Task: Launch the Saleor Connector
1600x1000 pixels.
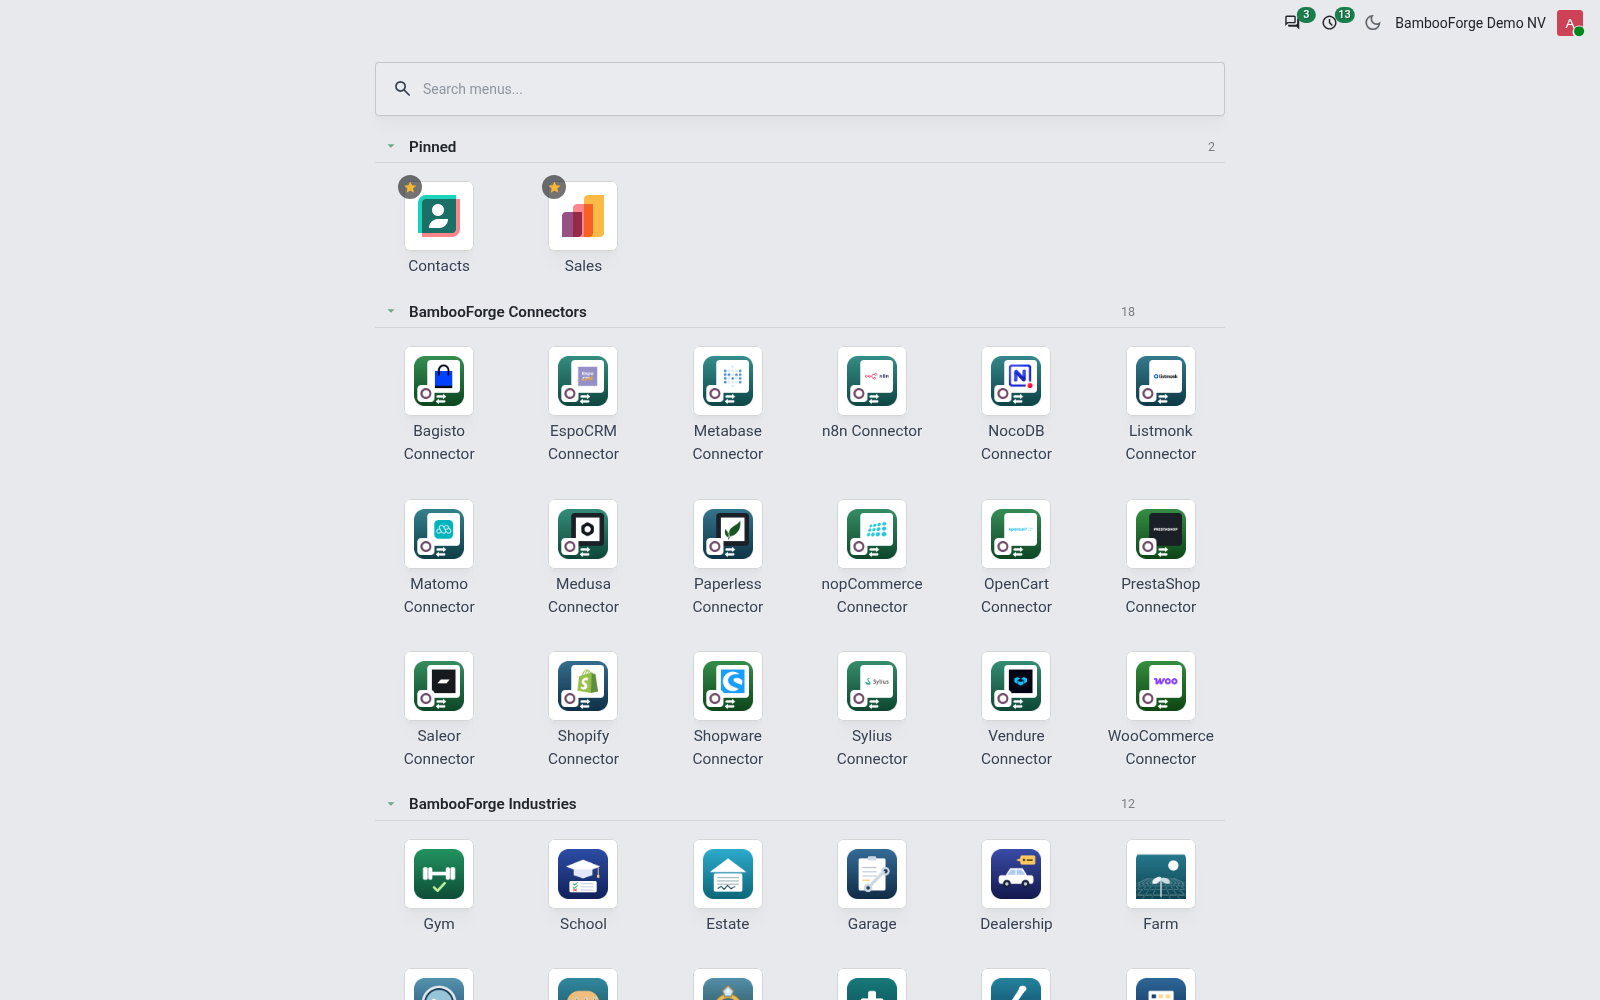Action: pyautogui.click(x=439, y=686)
